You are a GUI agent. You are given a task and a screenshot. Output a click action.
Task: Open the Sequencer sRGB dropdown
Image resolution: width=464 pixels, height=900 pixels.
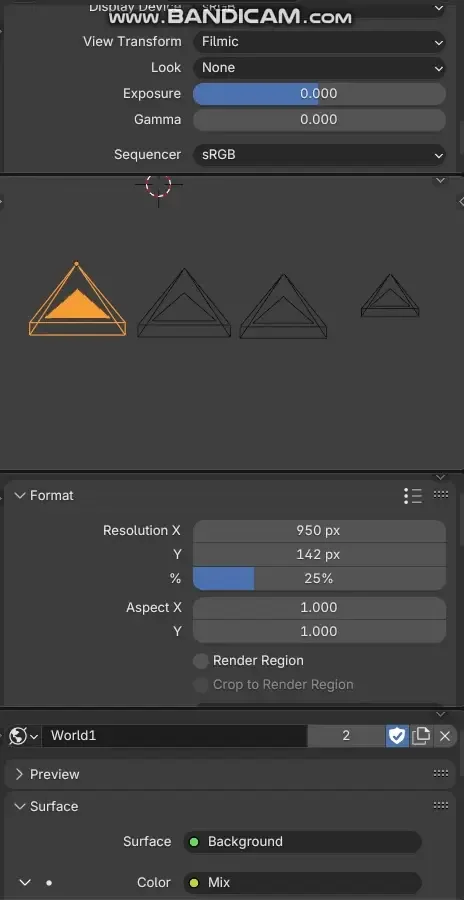click(319, 155)
